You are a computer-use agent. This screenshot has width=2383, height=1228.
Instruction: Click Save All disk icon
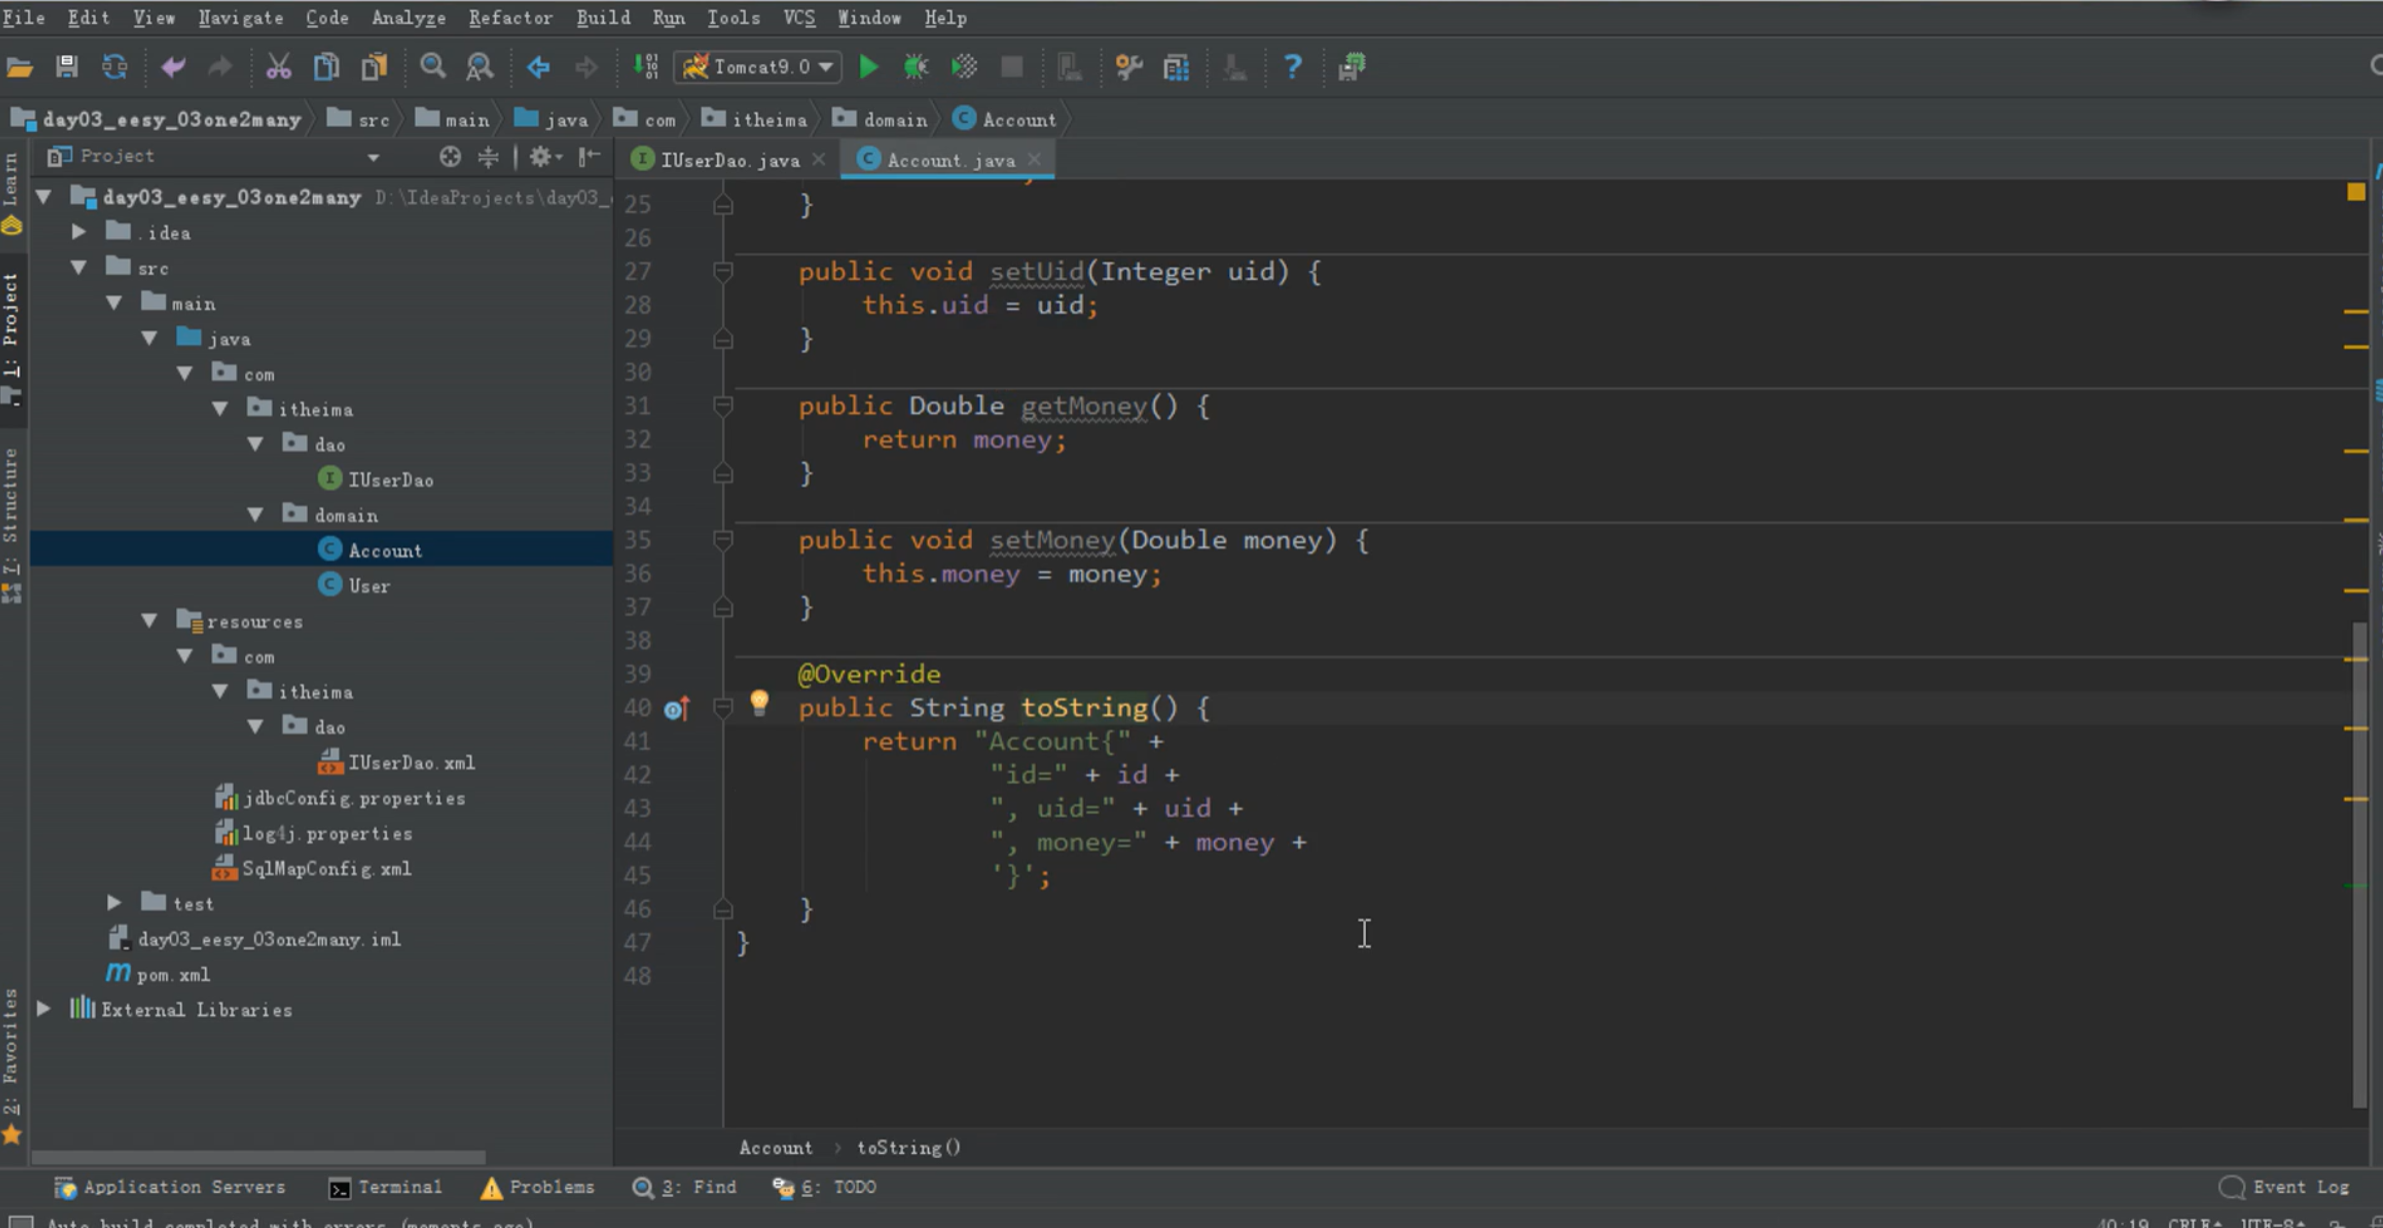[x=67, y=67]
